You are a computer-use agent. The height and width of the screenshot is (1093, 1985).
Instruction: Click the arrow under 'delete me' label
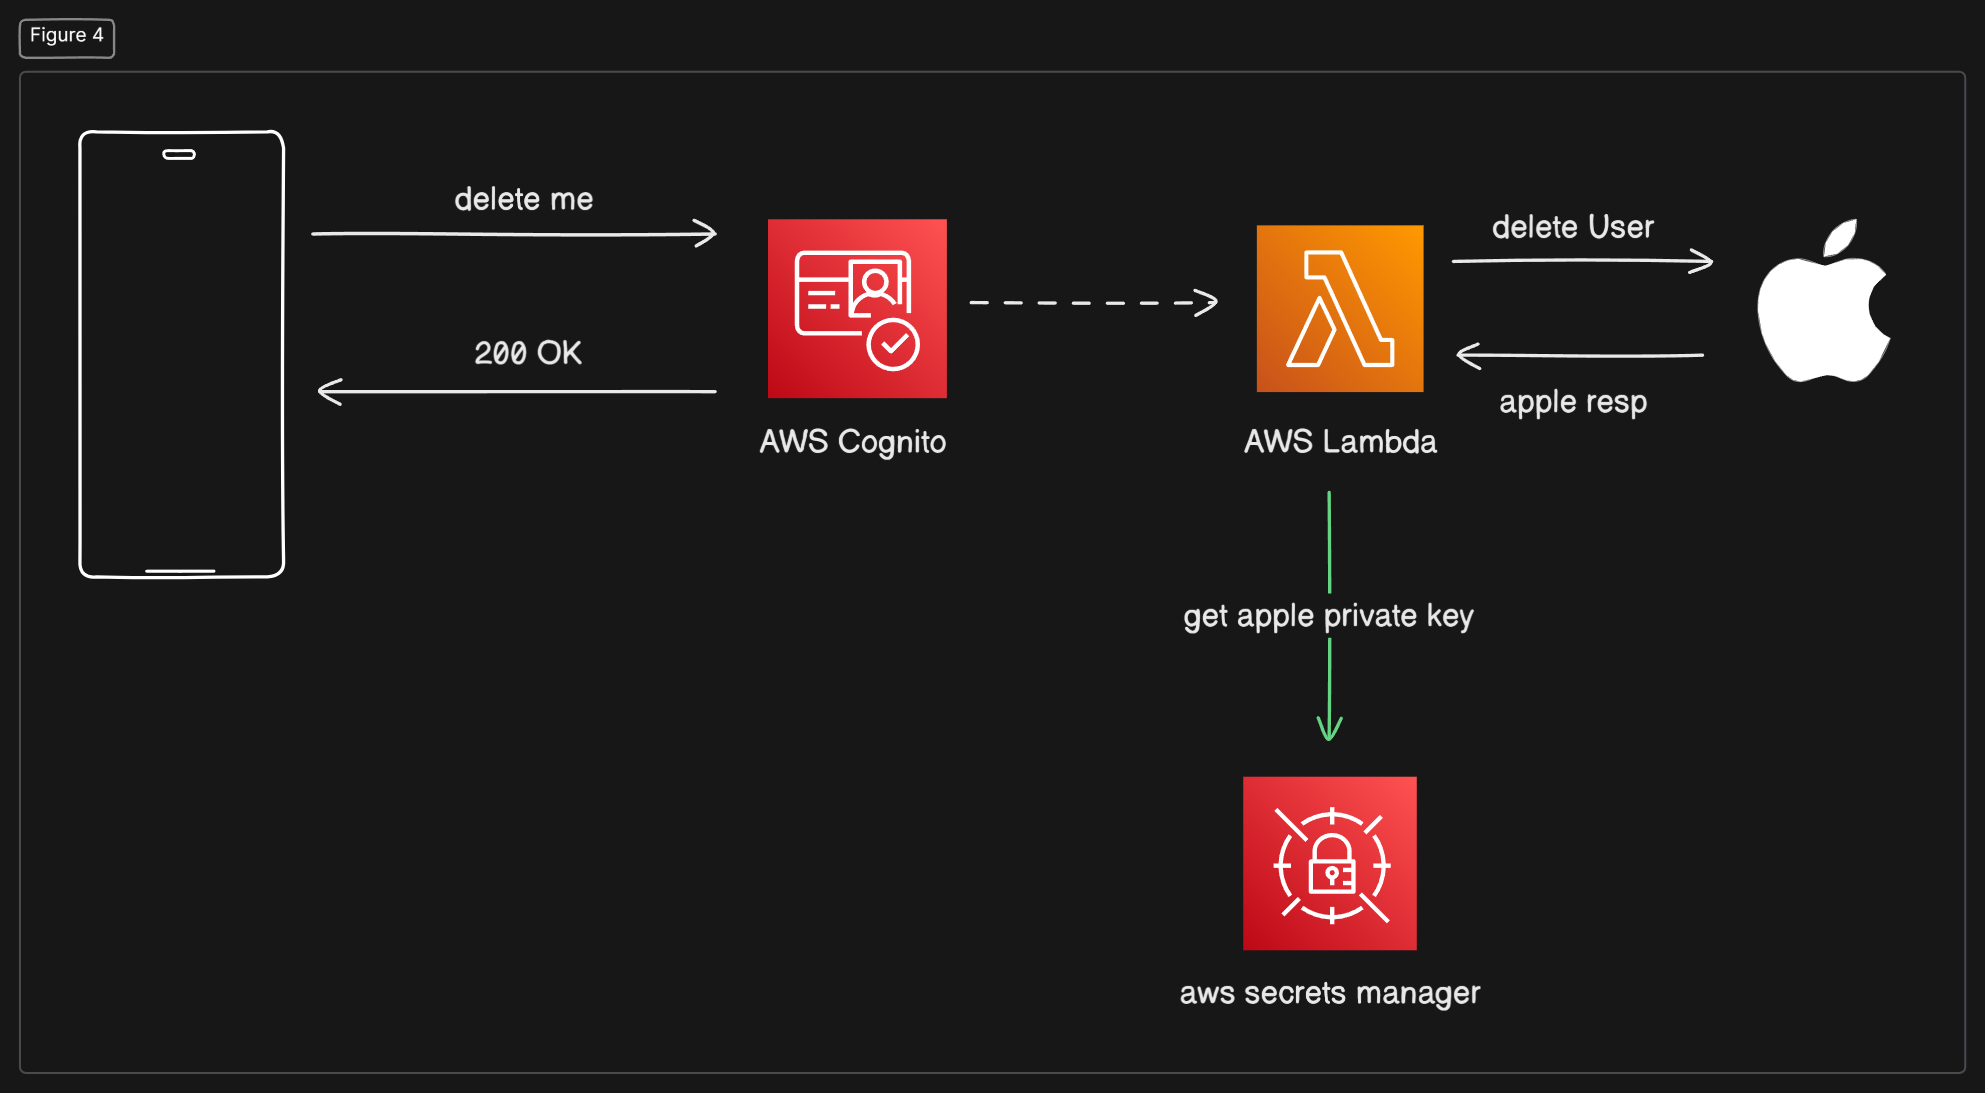click(x=514, y=234)
